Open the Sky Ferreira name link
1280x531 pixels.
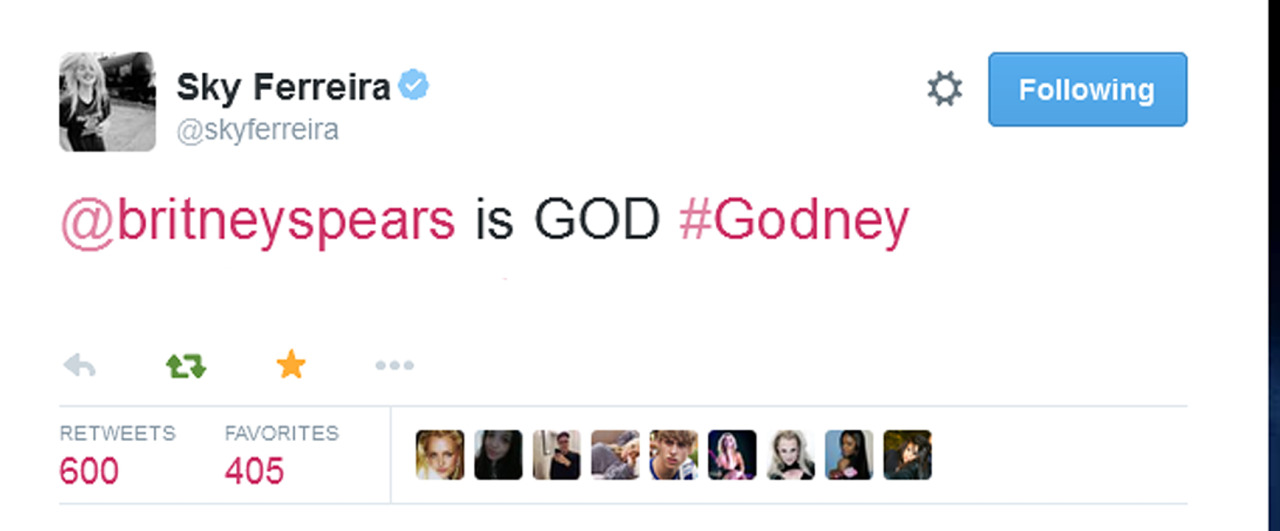click(283, 88)
